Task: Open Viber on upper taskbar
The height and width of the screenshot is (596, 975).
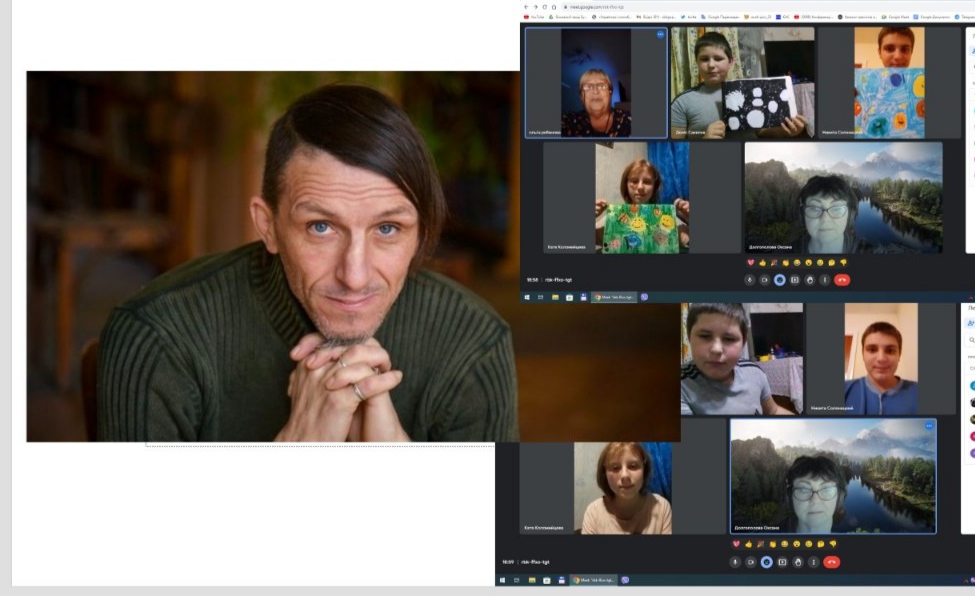Action: click(x=644, y=297)
